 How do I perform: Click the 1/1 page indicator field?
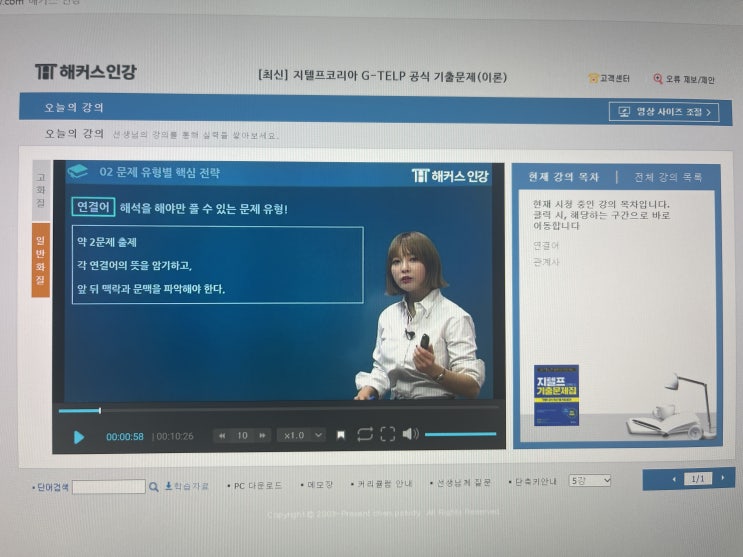coord(698,479)
